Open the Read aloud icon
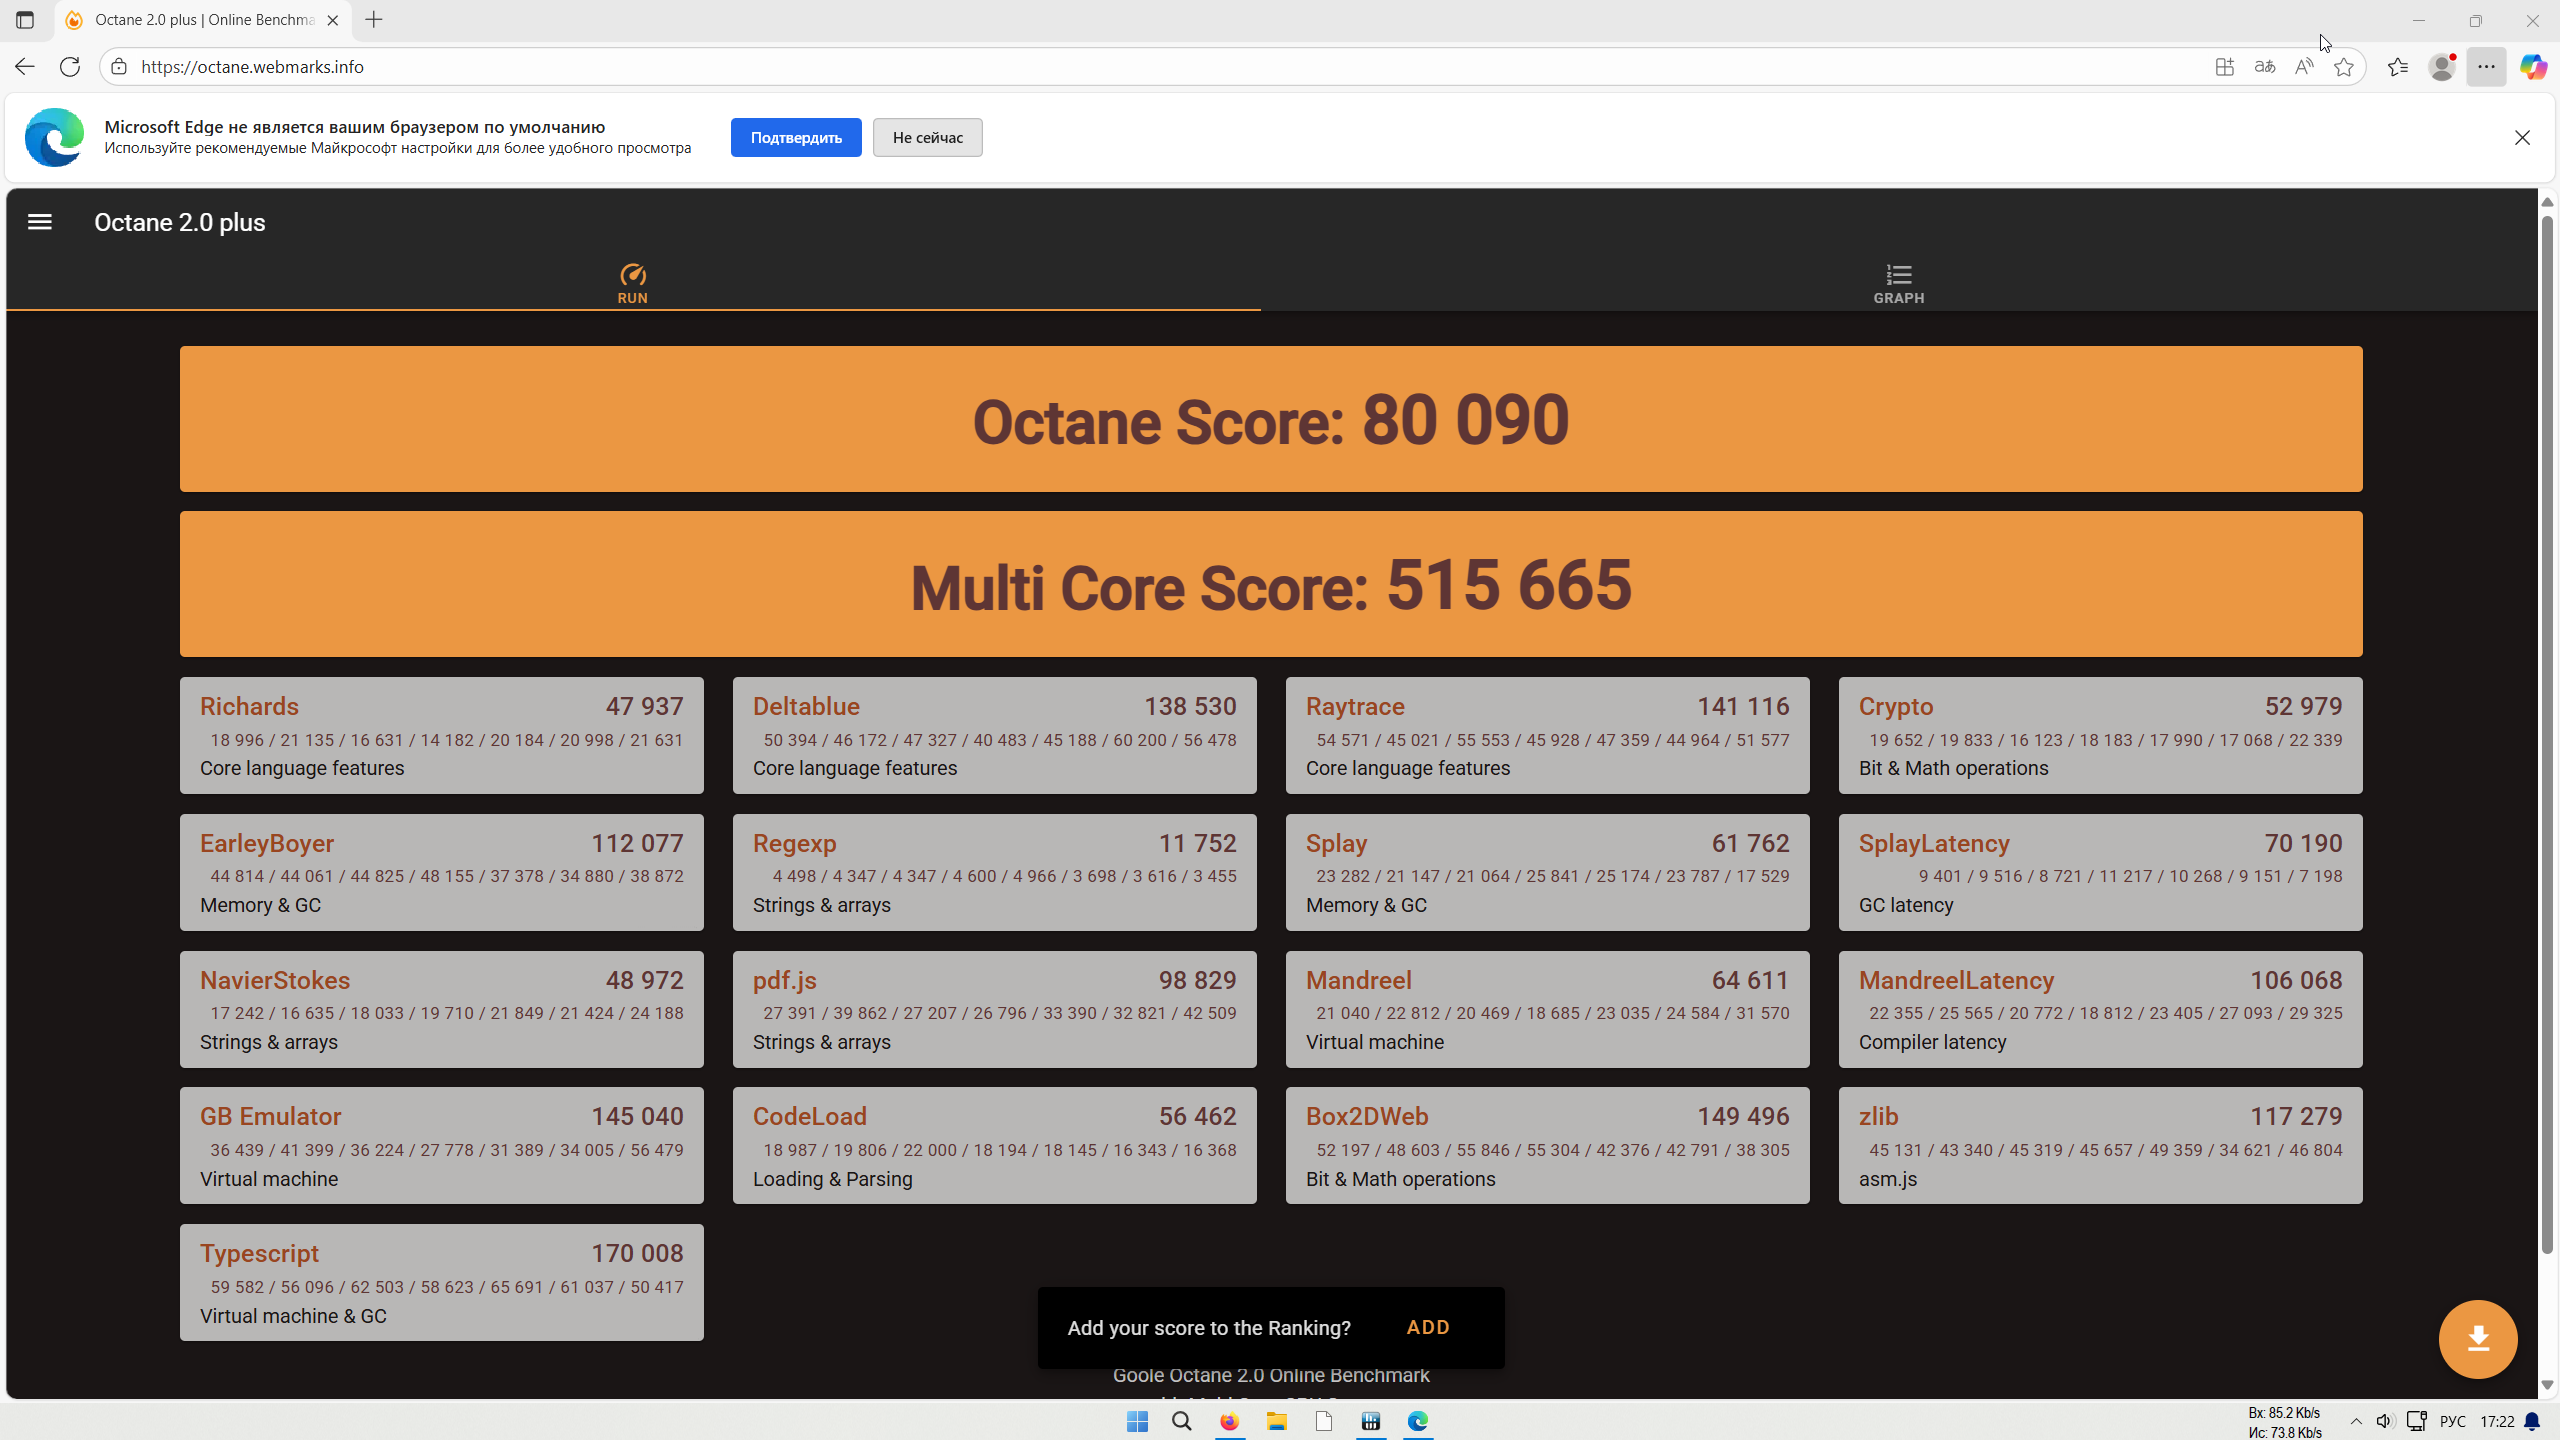 tap(2304, 67)
